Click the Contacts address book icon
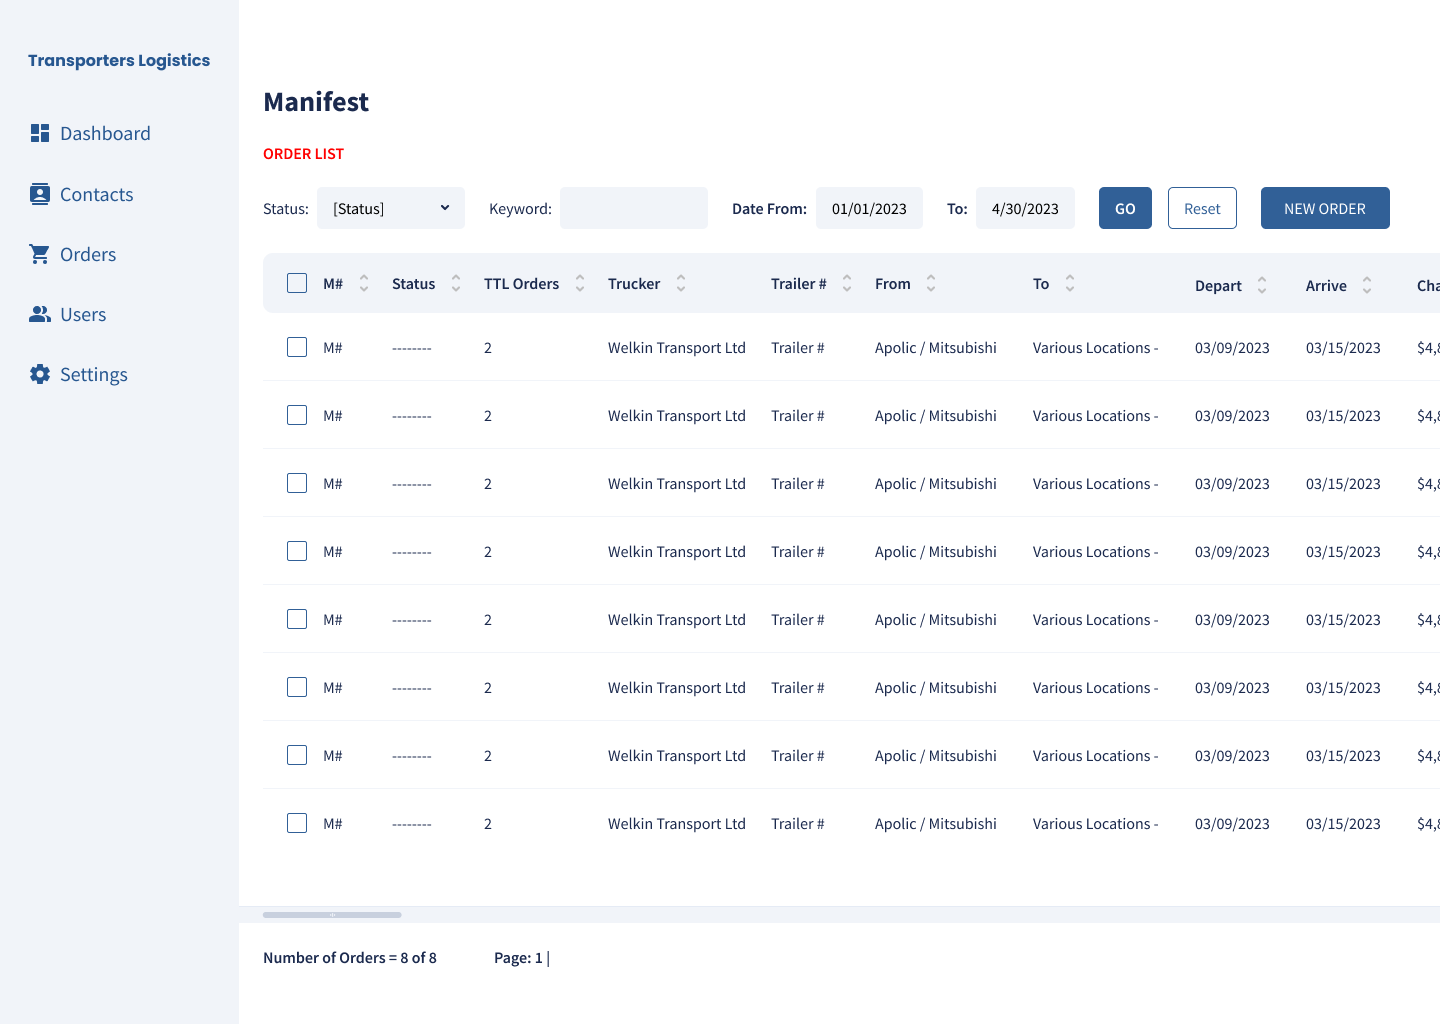The image size is (1440, 1024). 40,193
